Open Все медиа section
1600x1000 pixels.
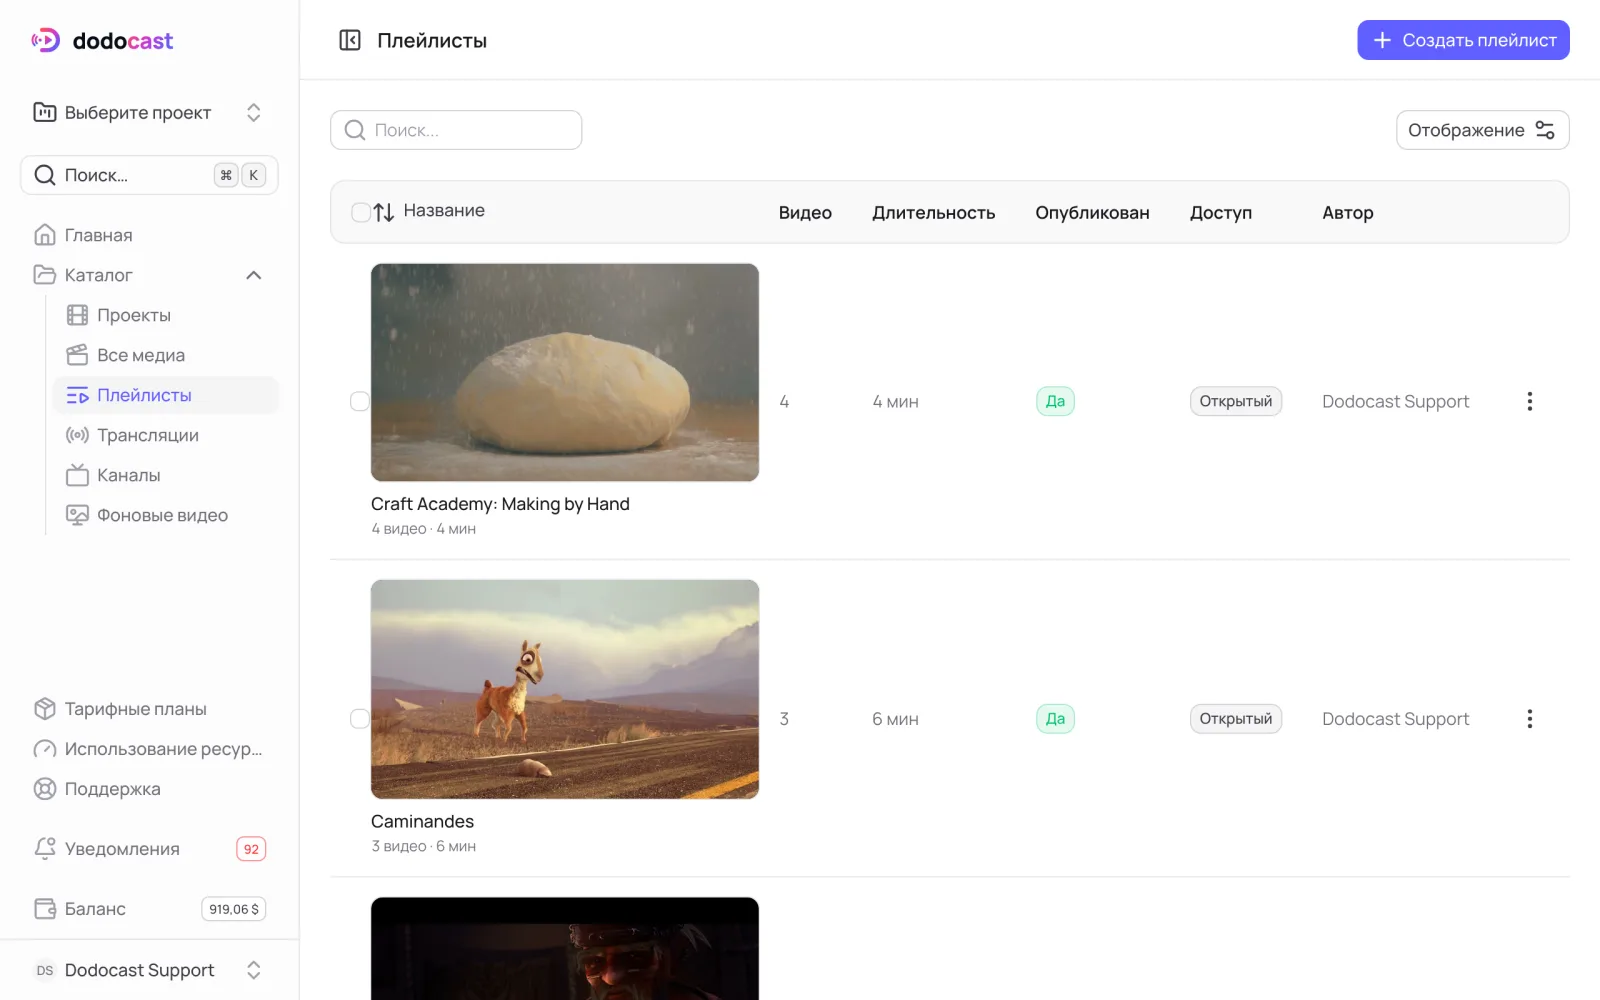point(165,355)
